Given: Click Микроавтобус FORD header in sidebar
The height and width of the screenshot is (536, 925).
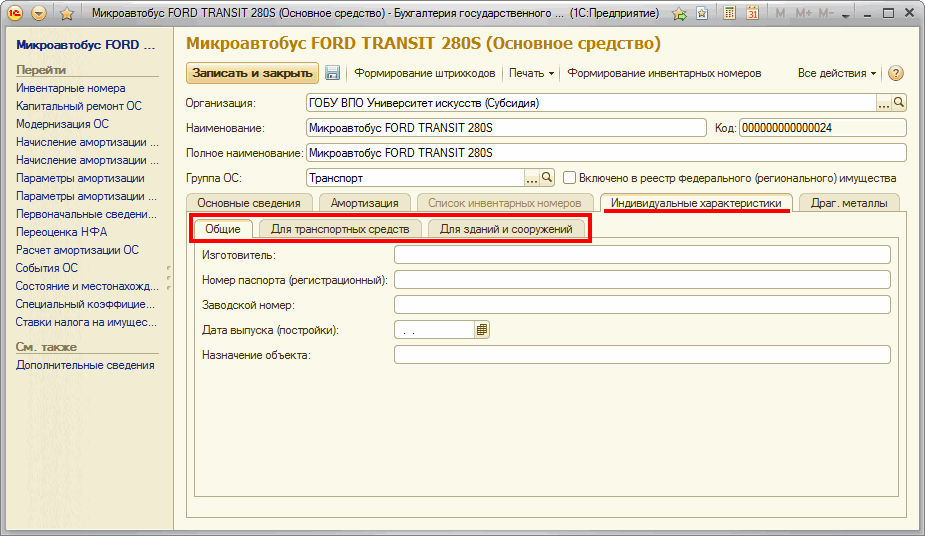Looking at the screenshot, I should pyautogui.click(x=86, y=45).
